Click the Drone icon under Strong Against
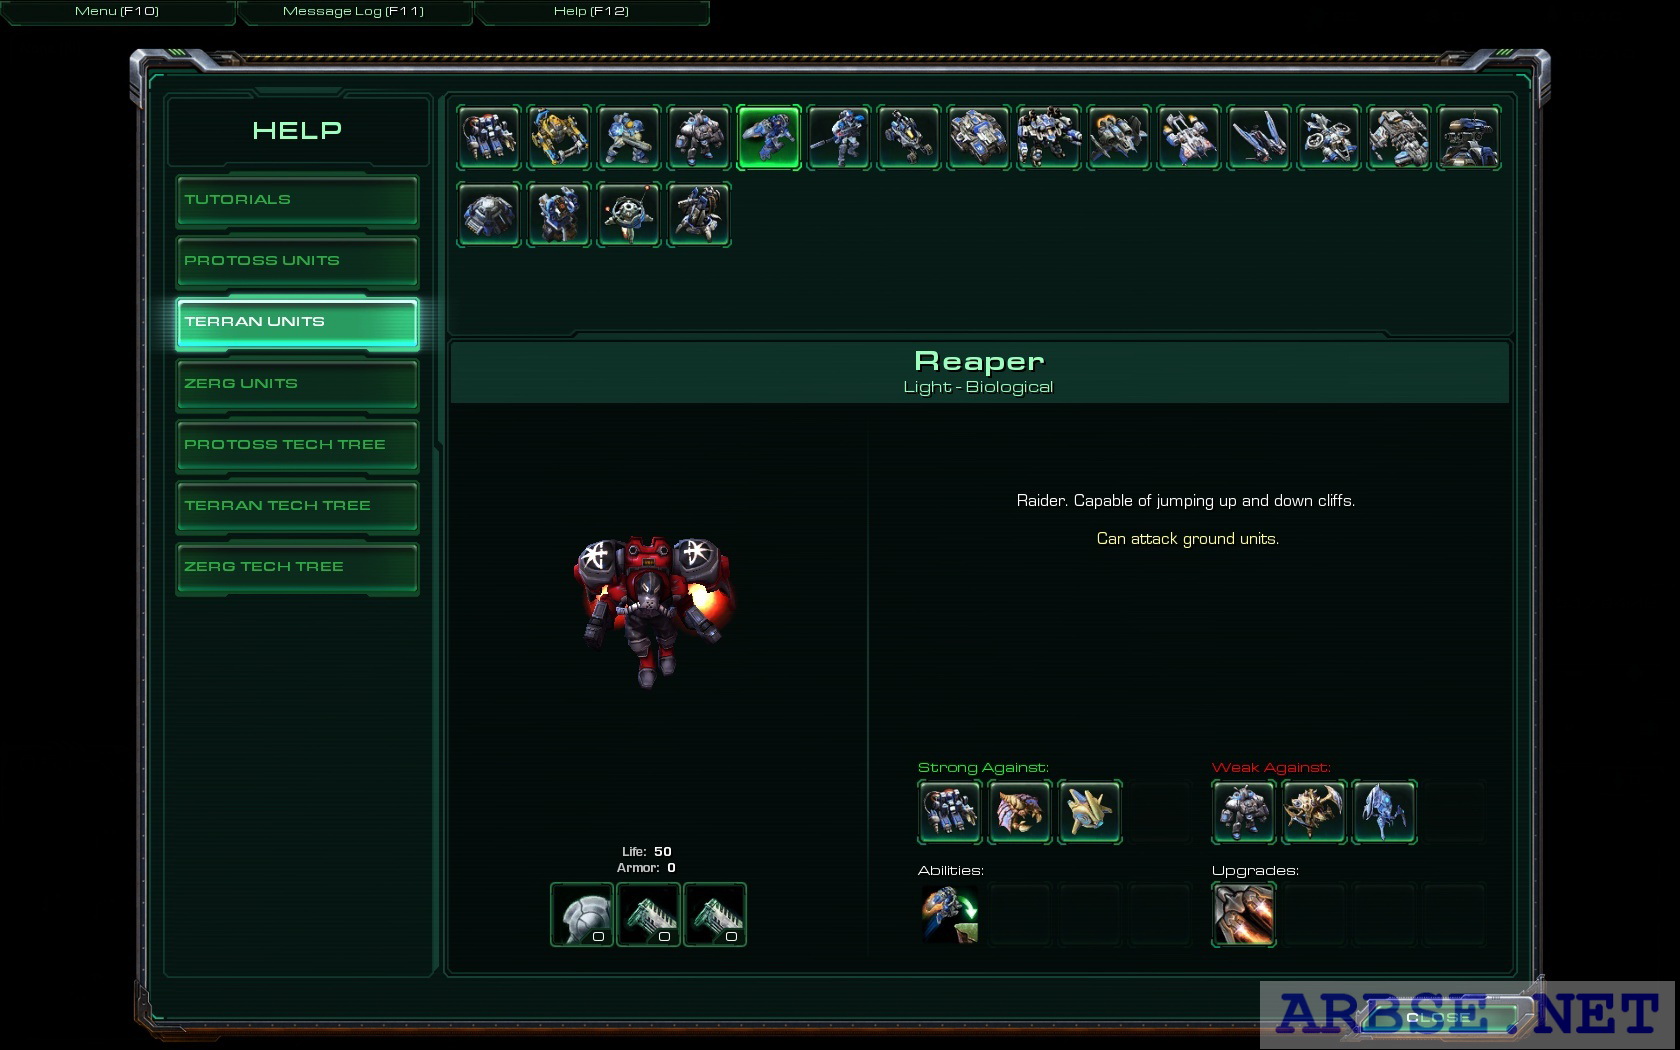Image resolution: width=1680 pixels, height=1050 pixels. click(x=1019, y=812)
